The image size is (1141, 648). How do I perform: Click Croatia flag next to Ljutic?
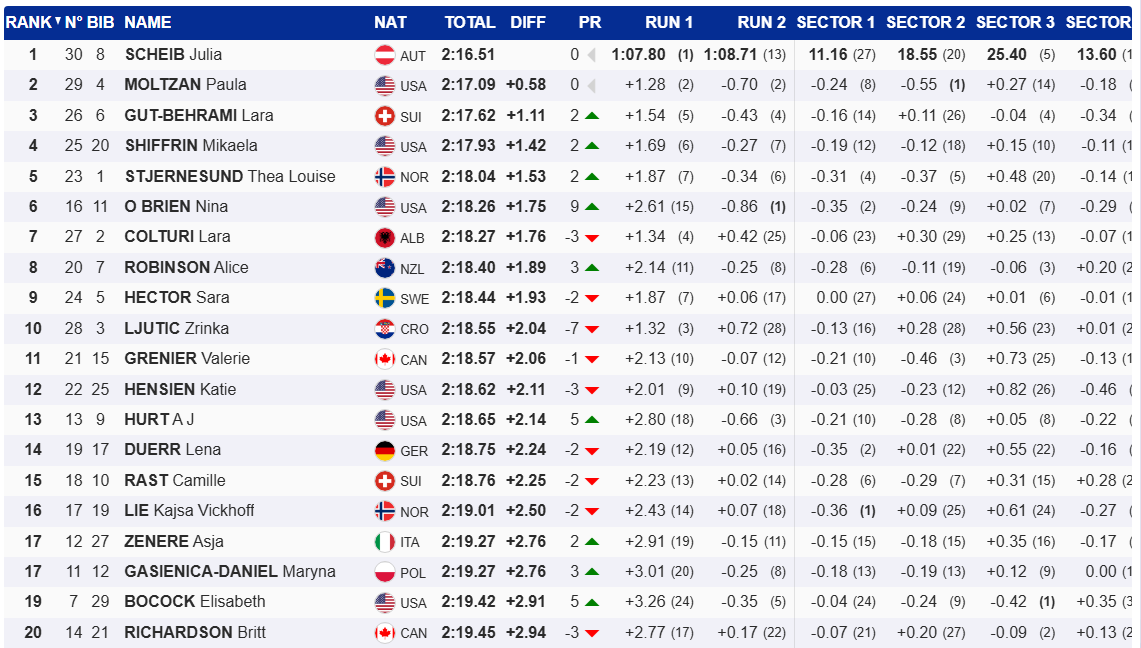(x=384, y=328)
